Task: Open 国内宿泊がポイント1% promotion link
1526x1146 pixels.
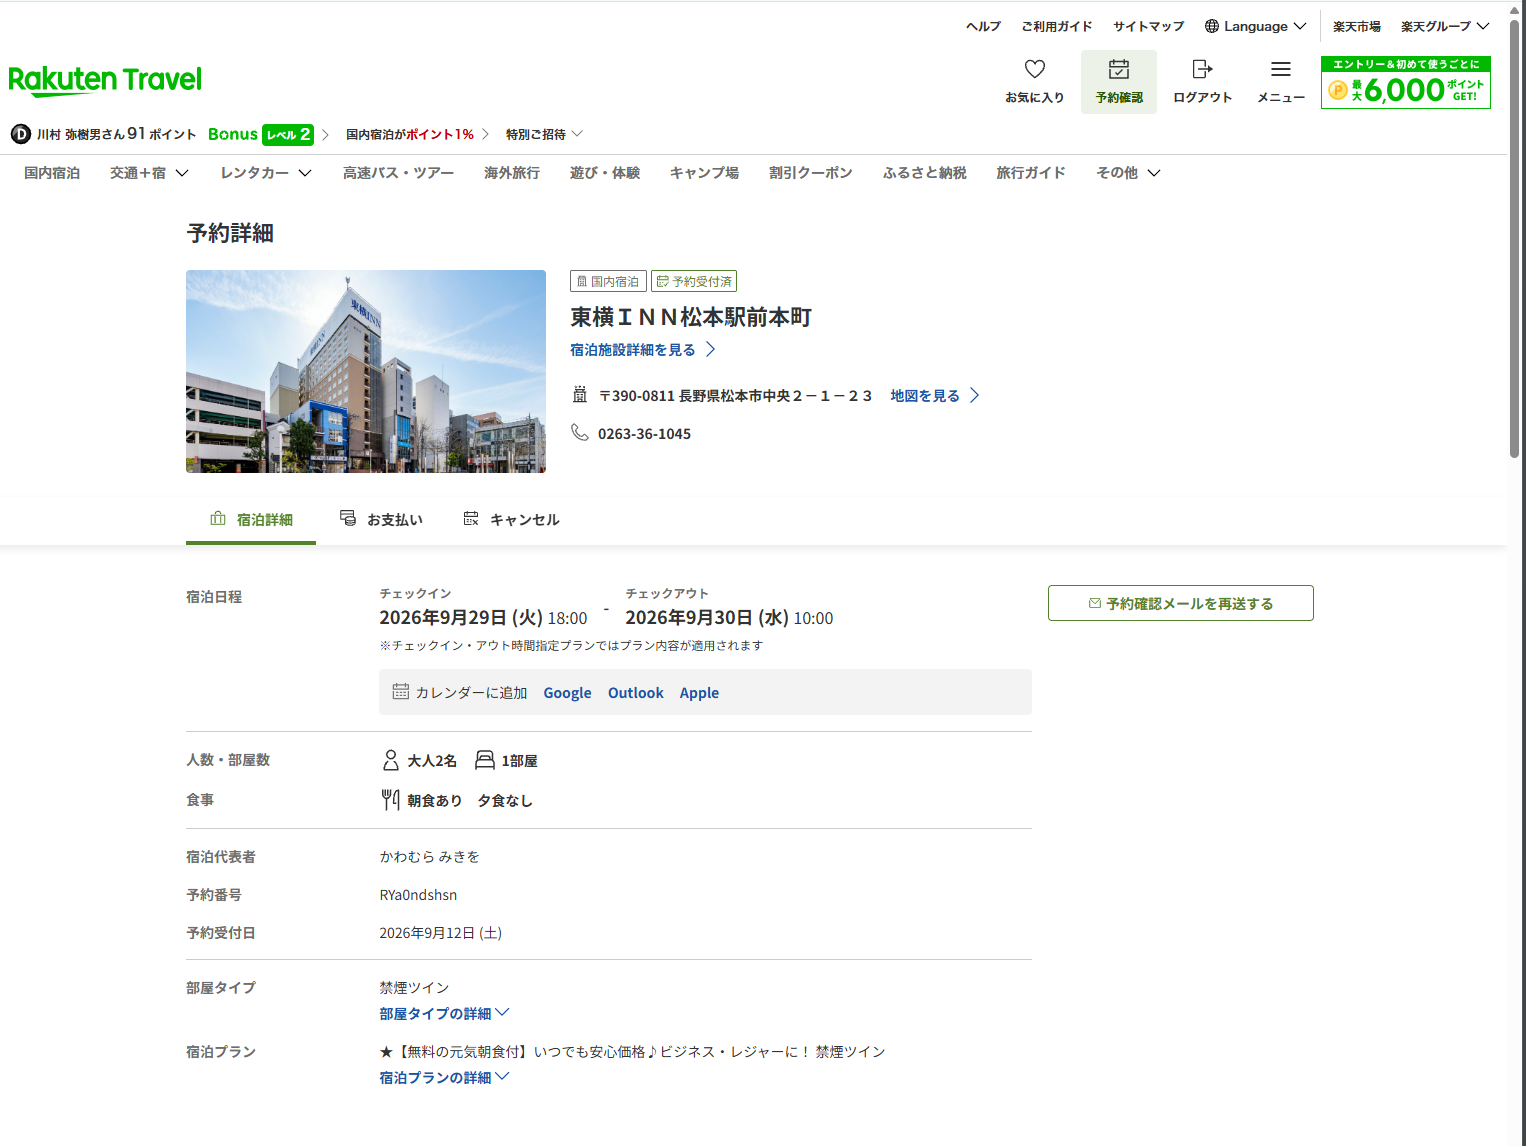Action: click(417, 134)
